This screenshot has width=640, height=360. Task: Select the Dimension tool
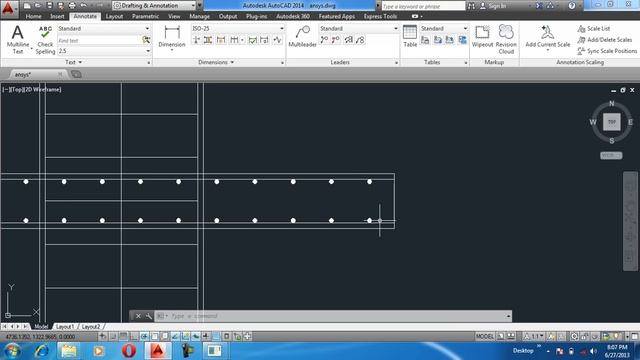point(172,37)
